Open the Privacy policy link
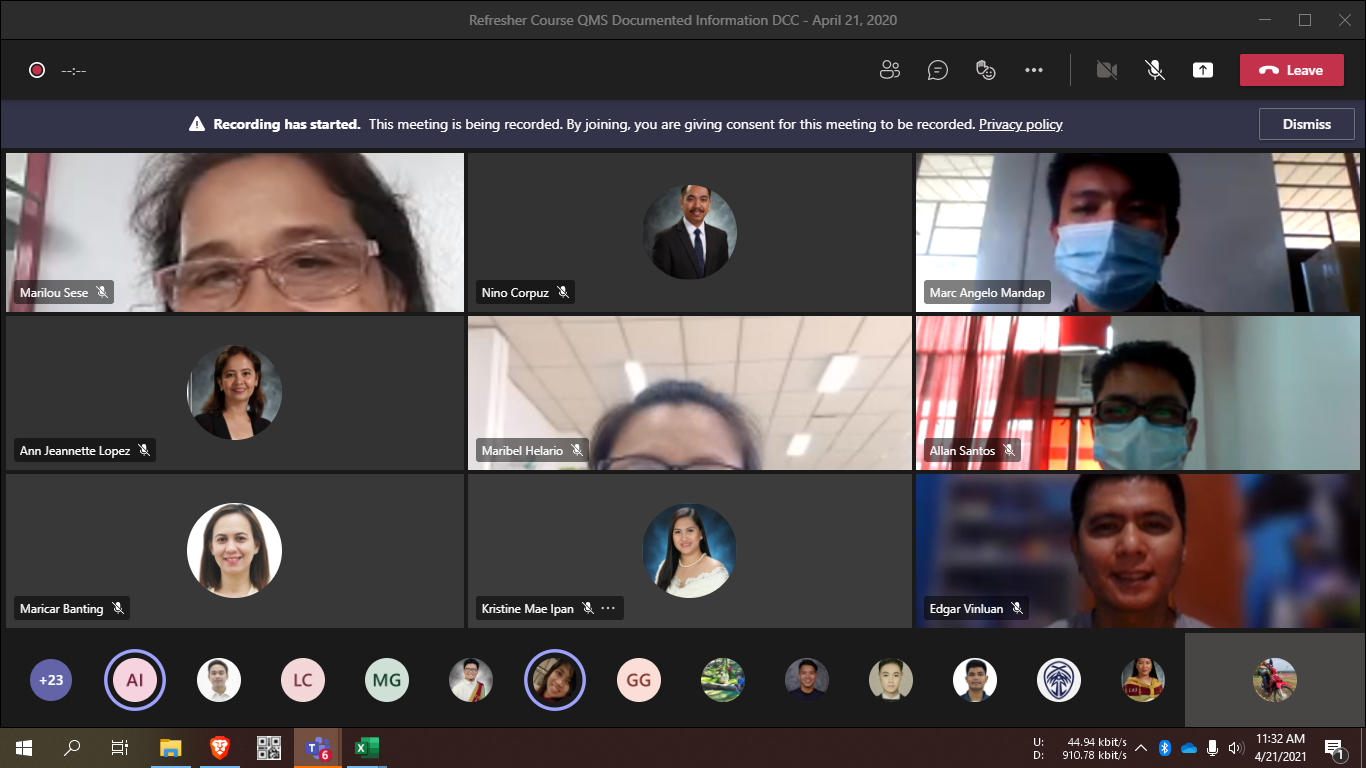 1020,124
